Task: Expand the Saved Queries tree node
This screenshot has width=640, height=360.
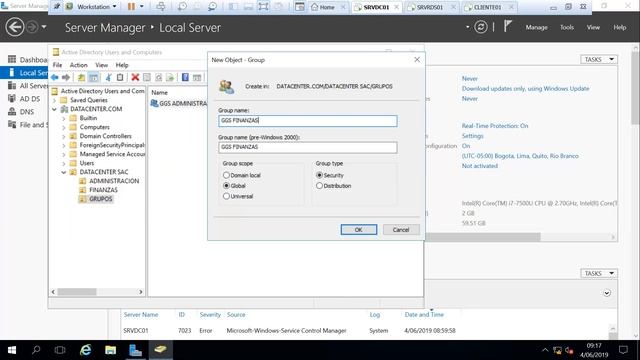Action: click(x=55, y=100)
